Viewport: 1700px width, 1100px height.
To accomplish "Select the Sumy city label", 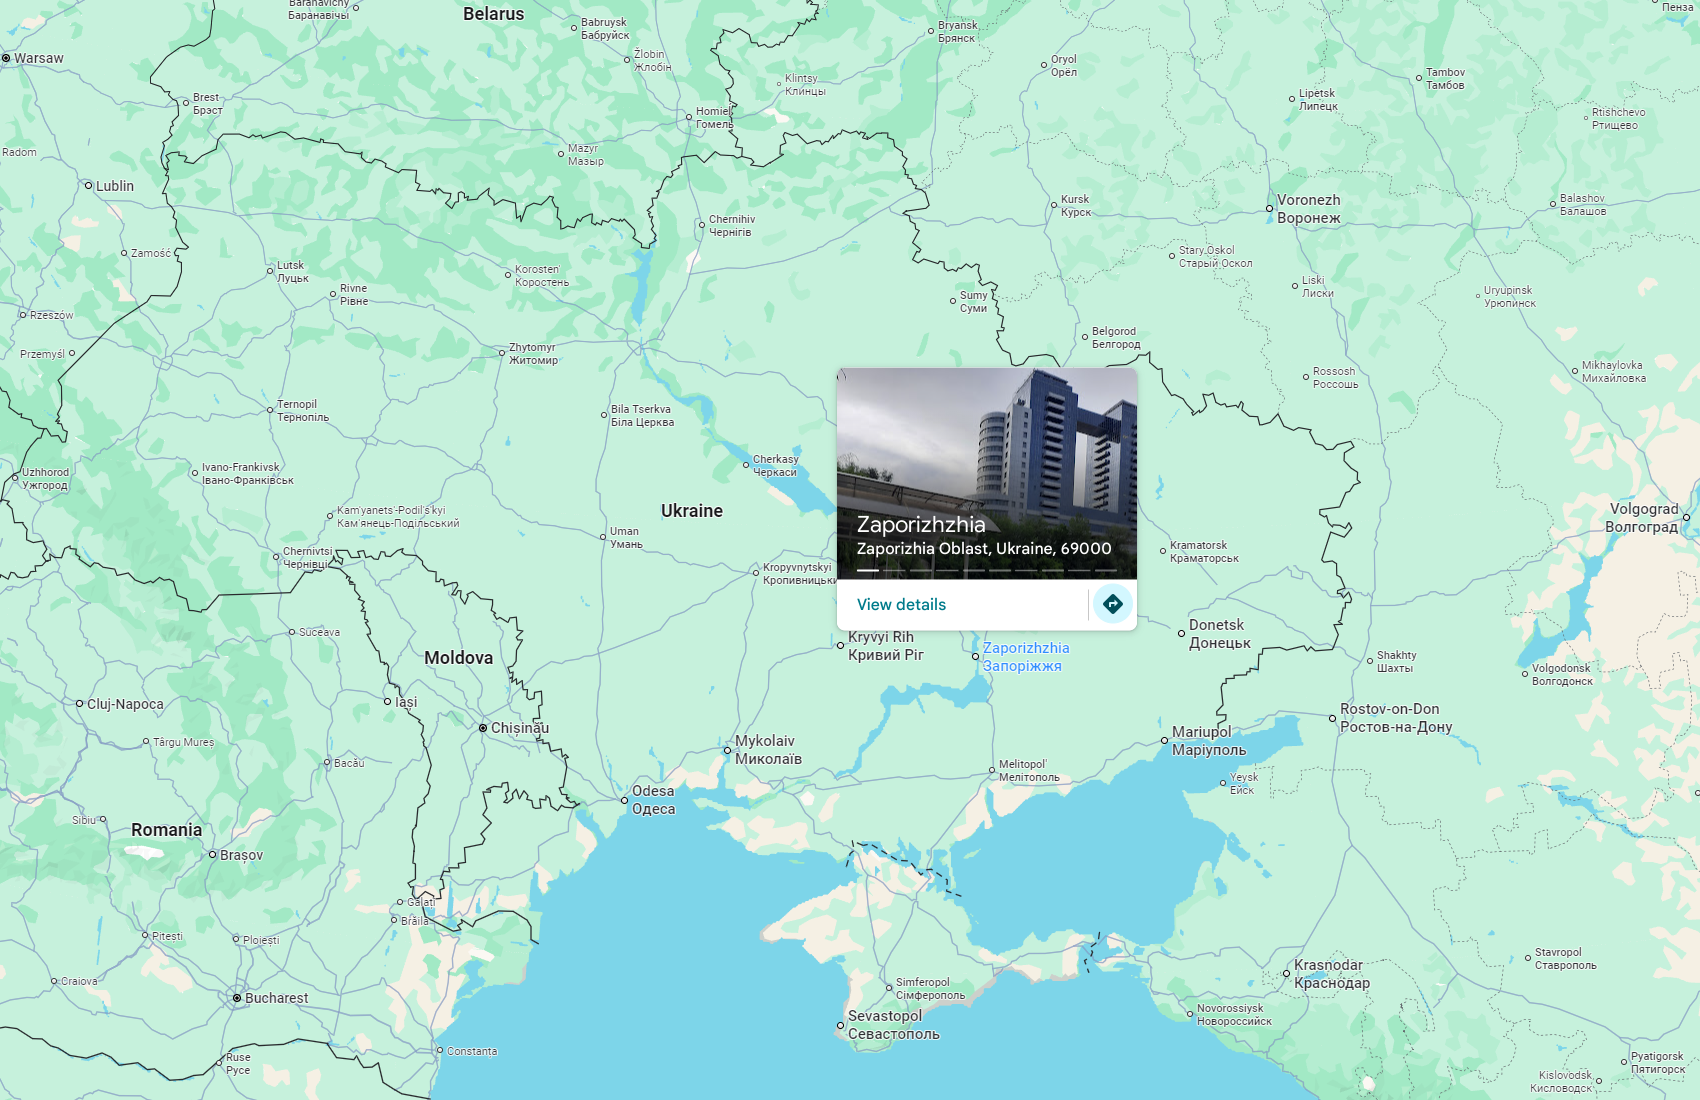I will pos(974,302).
